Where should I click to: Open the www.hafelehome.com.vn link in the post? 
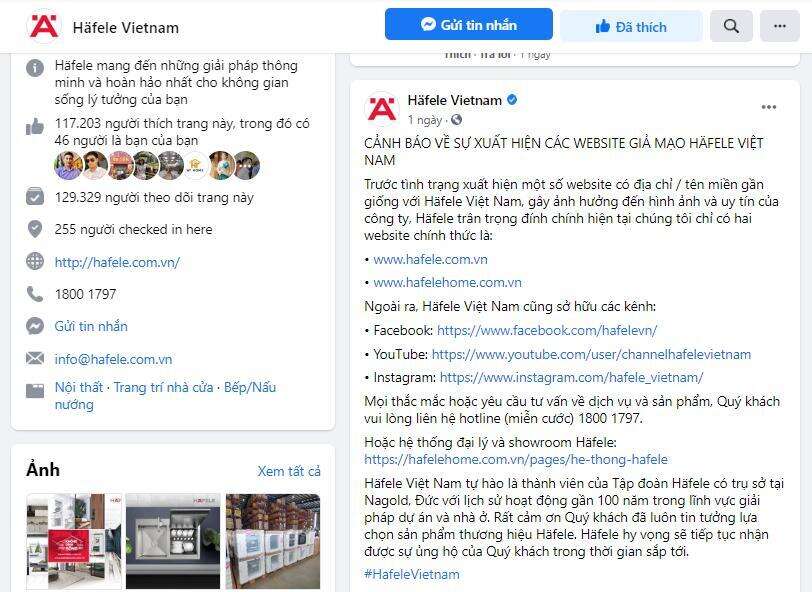coord(447,282)
